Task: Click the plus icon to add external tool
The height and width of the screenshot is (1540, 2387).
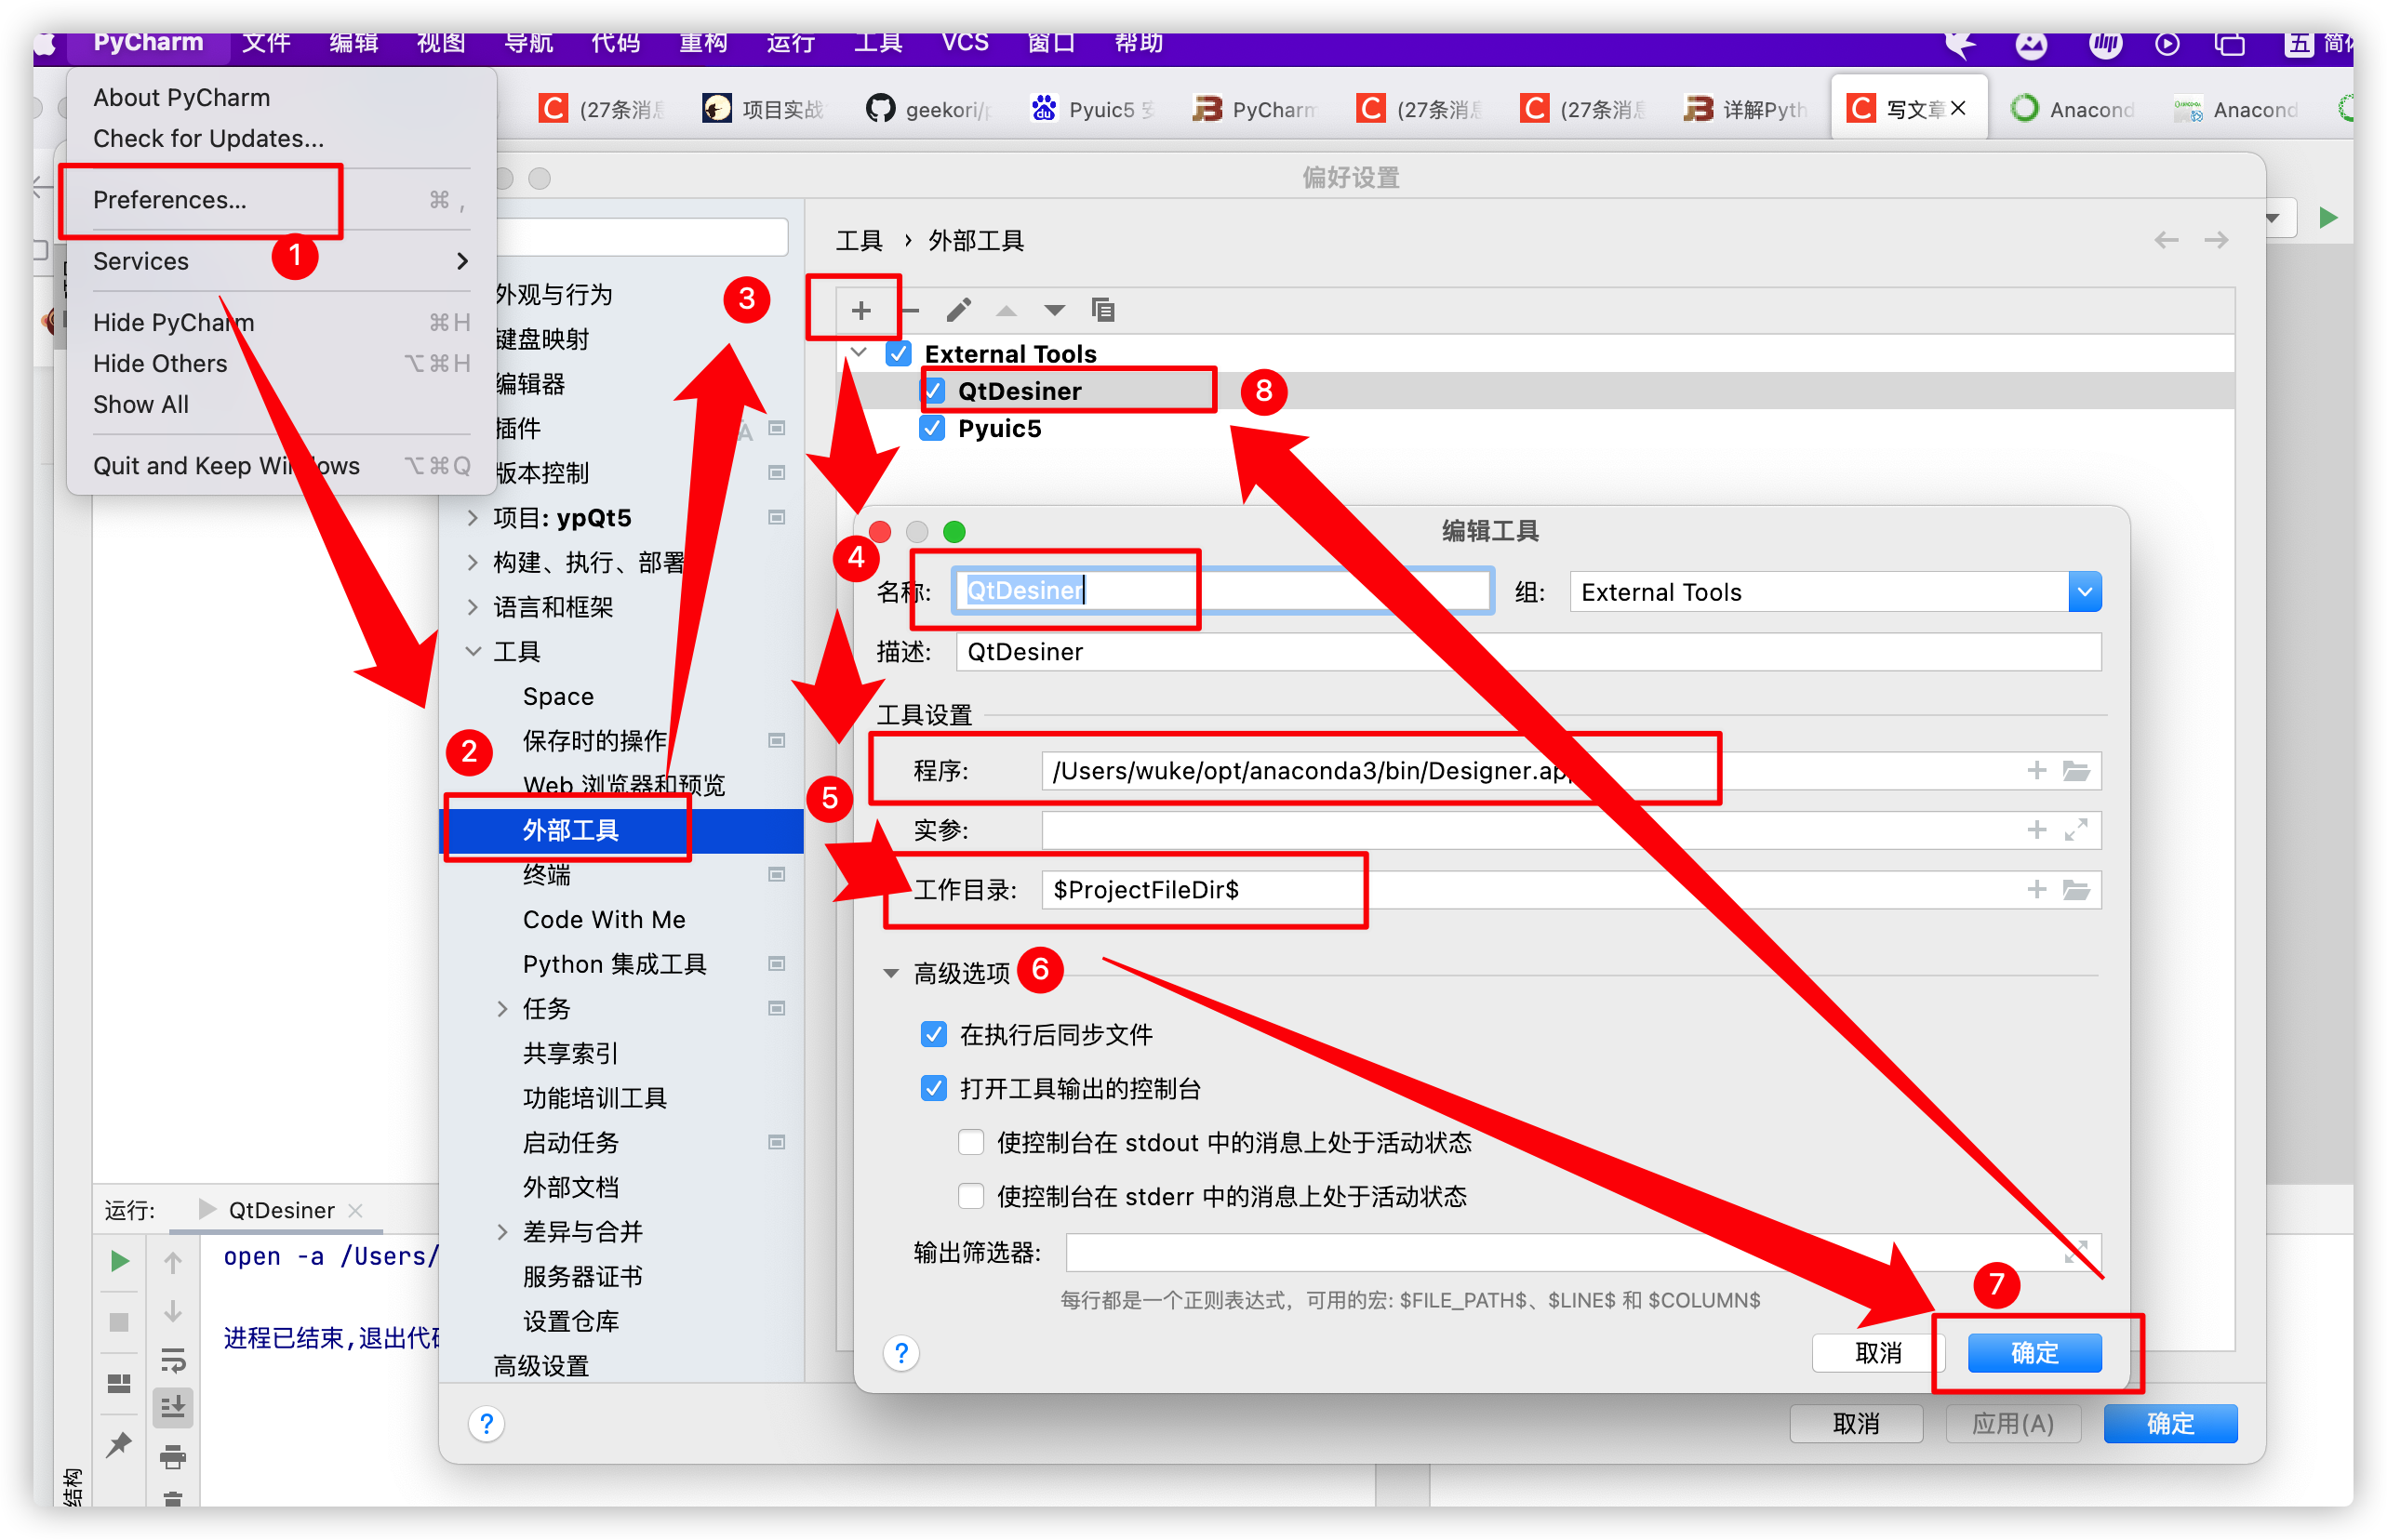Action: [860, 311]
